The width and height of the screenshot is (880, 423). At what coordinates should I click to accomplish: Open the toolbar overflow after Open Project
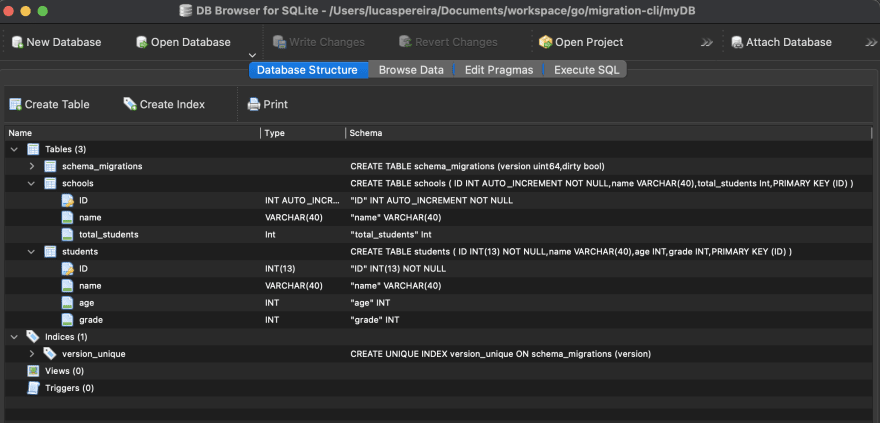tap(707, 42)
